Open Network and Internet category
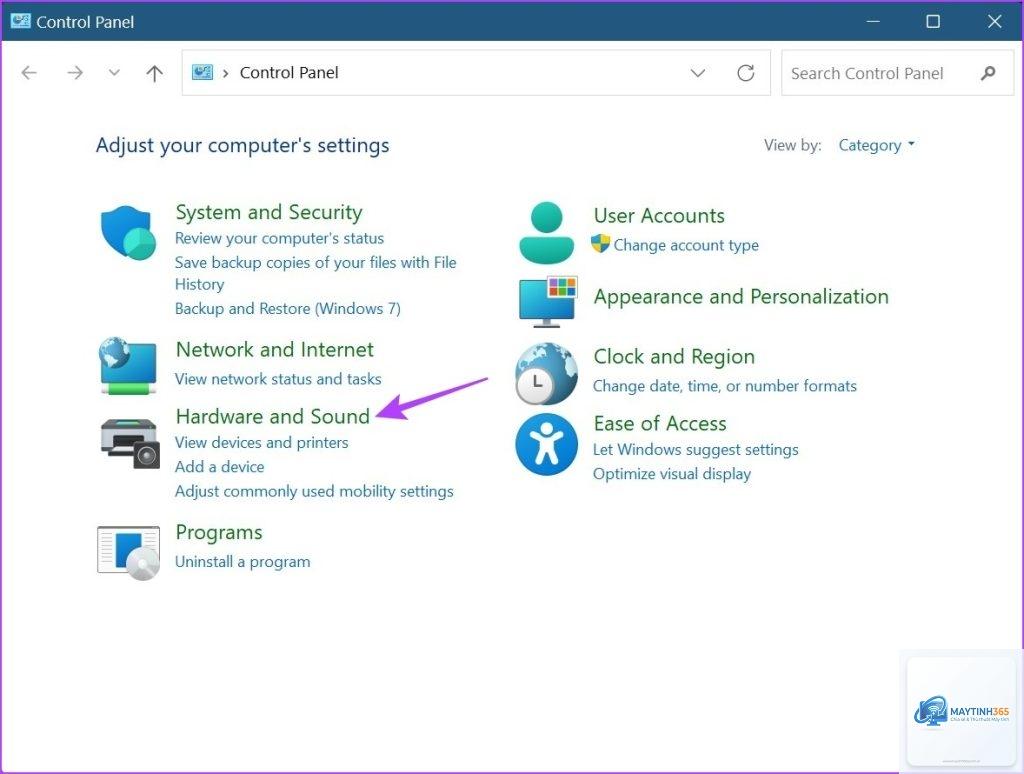 (274, 349)
